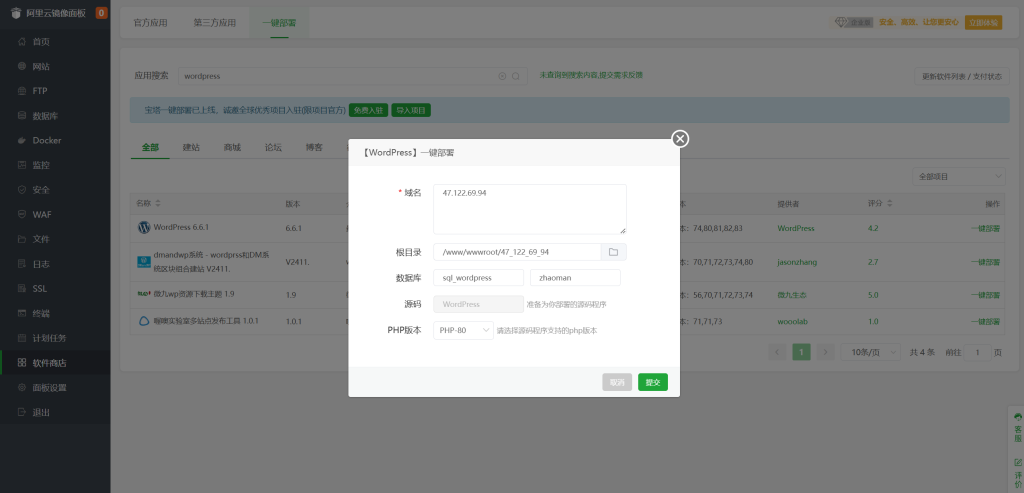The image size is (1024, 493).
Task: Open the 首页 home icon in sidebar
Action: click(22, 42)
